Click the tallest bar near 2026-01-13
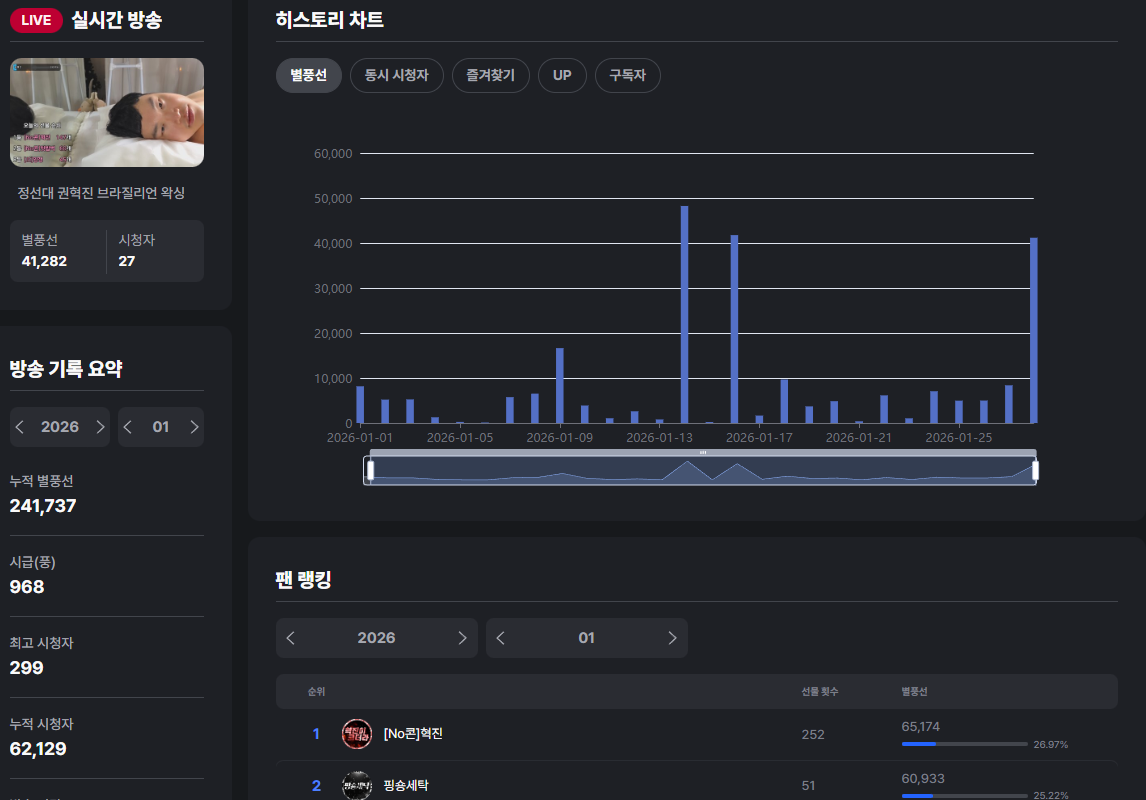Viewport: 1146px width, 800px height. pyautogui.click(x=684, y=314)
